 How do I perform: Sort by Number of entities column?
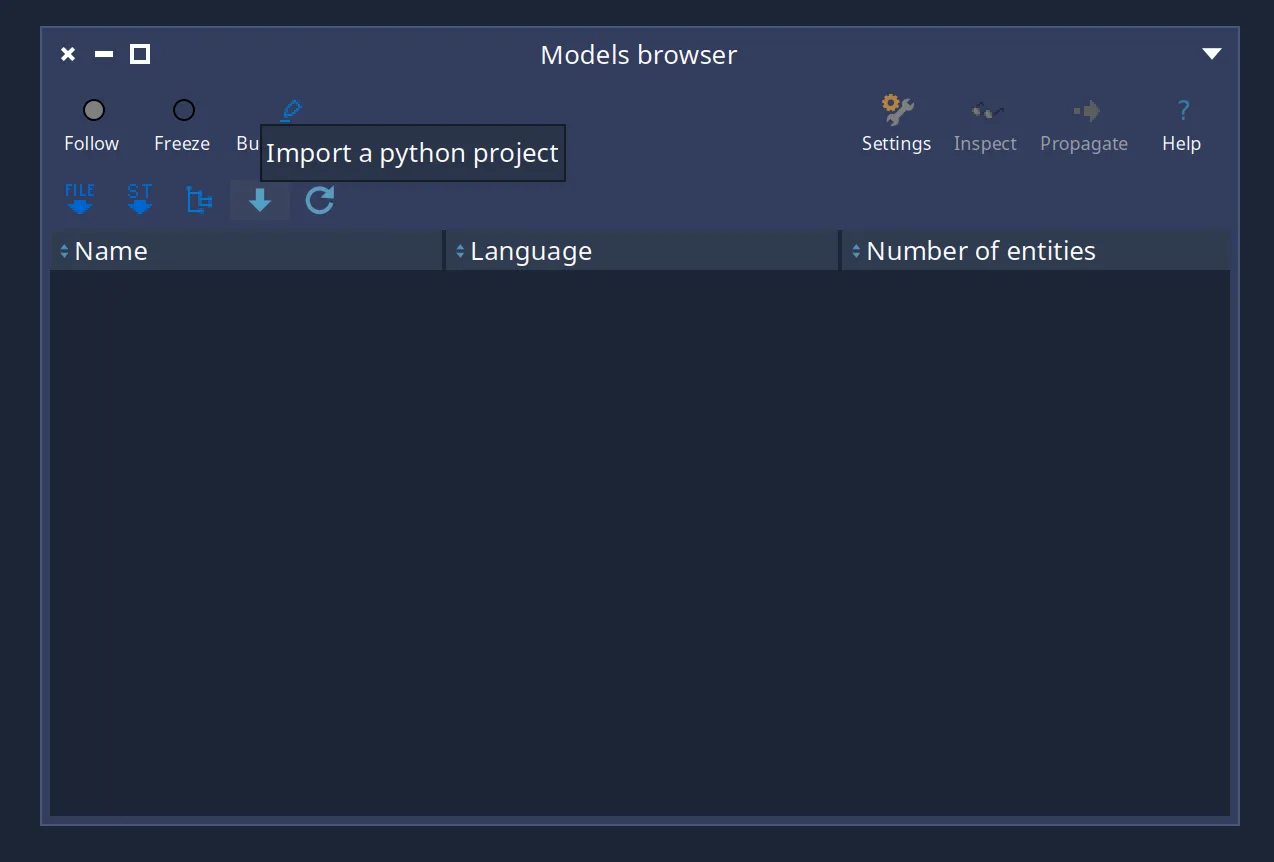point(1036,251)
